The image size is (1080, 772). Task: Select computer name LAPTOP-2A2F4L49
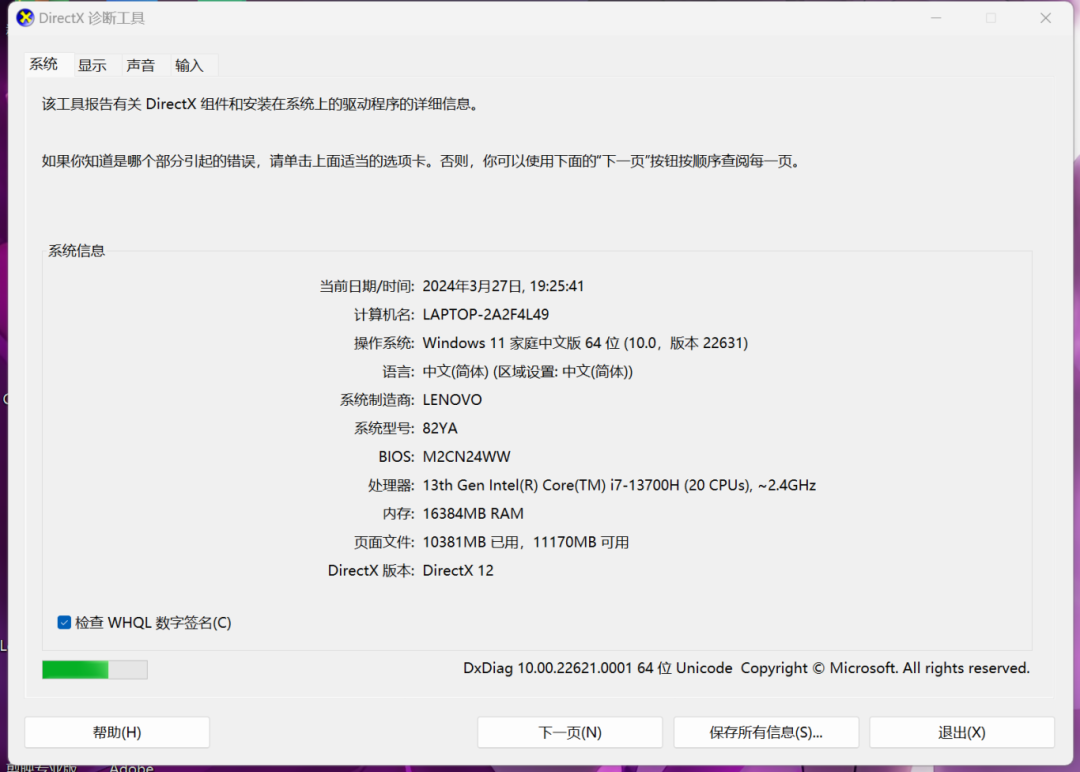point(486,315)
